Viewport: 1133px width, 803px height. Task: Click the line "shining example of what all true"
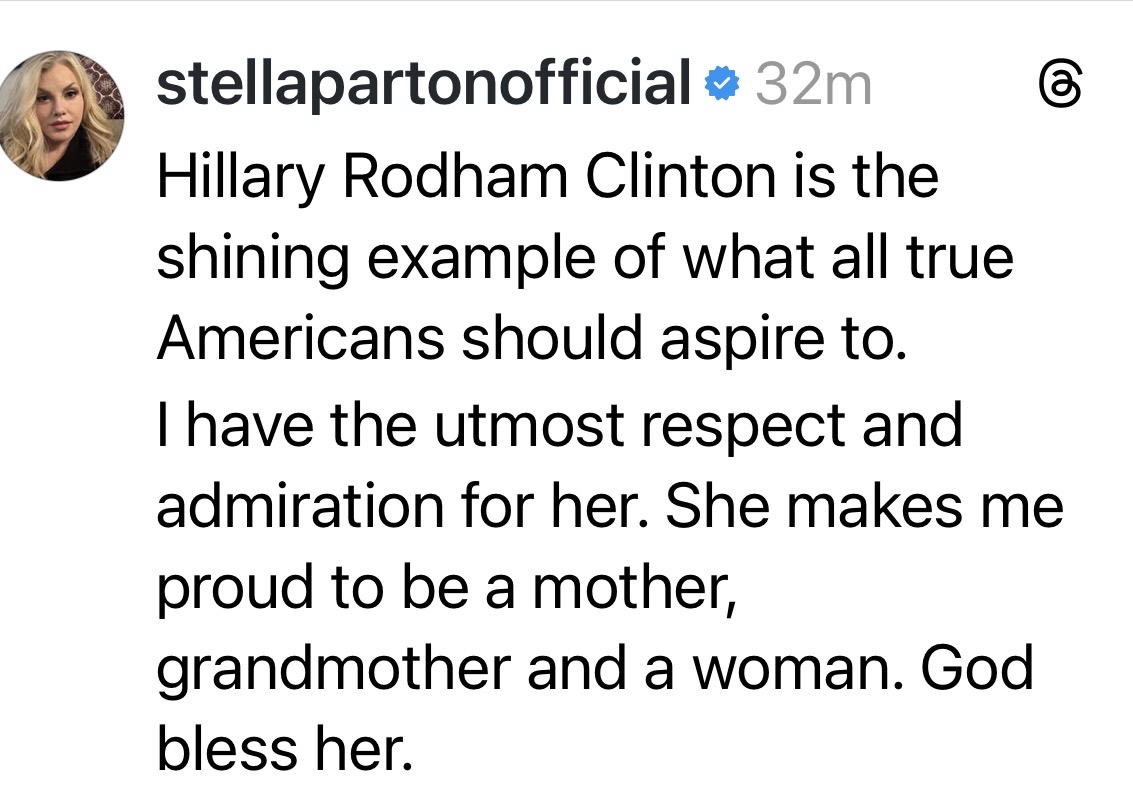585,257
